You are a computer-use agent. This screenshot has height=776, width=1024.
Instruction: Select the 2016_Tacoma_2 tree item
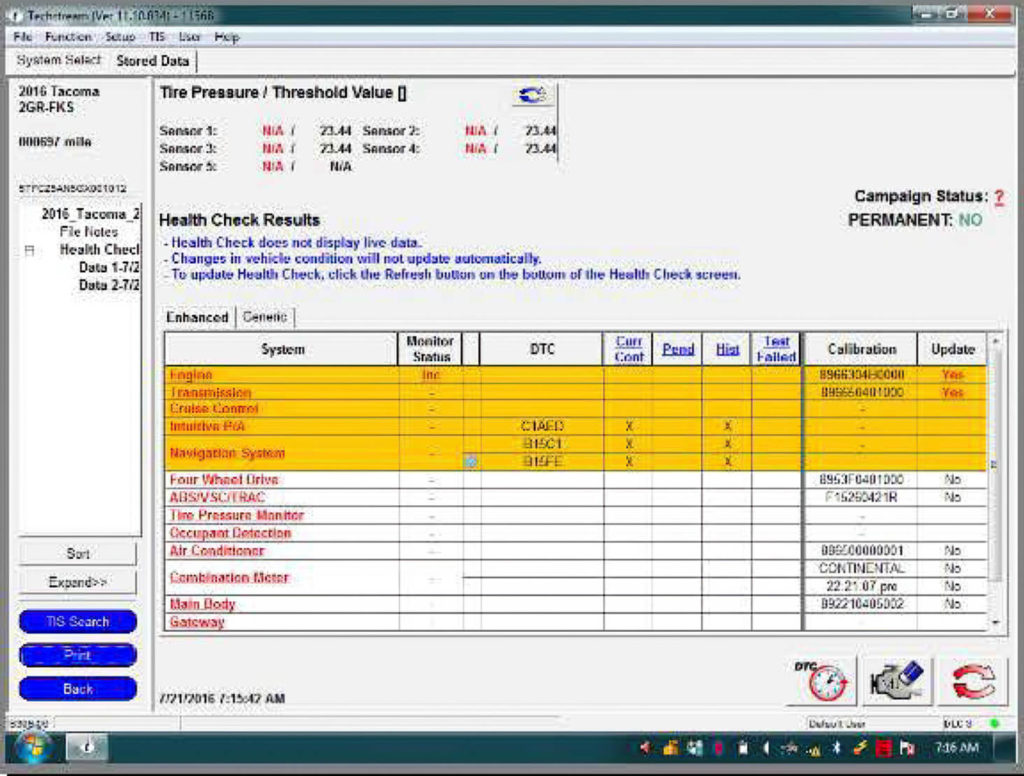point(90,214)
